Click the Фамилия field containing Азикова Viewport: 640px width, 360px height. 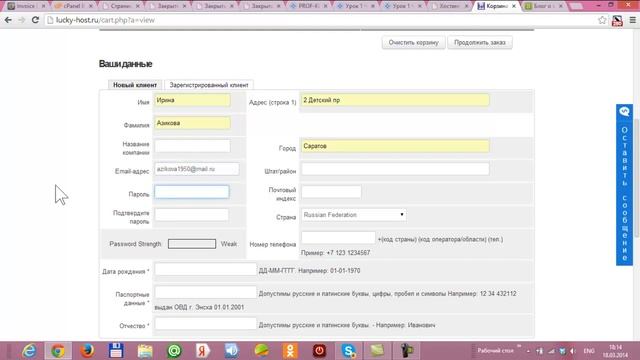click(192, 123)
